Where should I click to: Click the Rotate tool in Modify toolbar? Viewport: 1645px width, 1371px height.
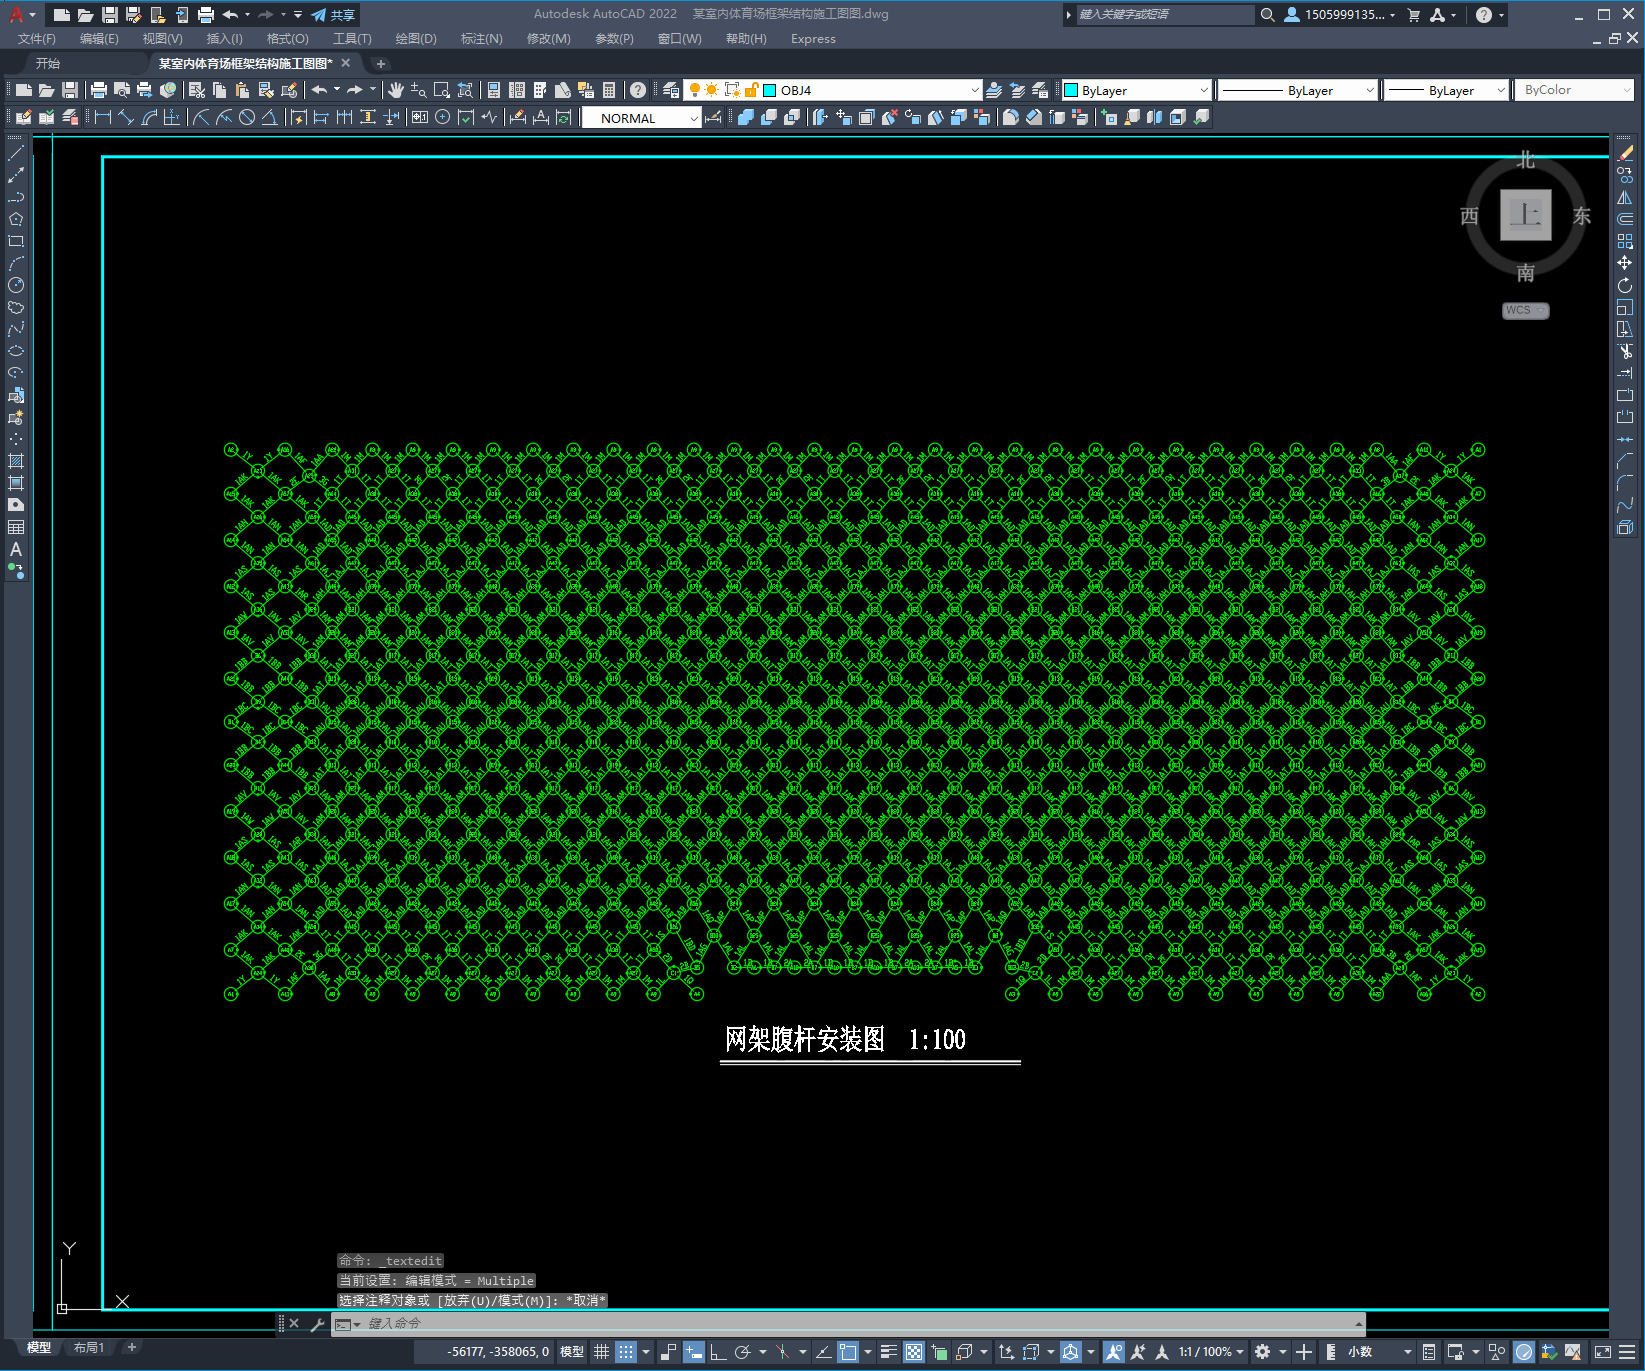coord(1625,285)
